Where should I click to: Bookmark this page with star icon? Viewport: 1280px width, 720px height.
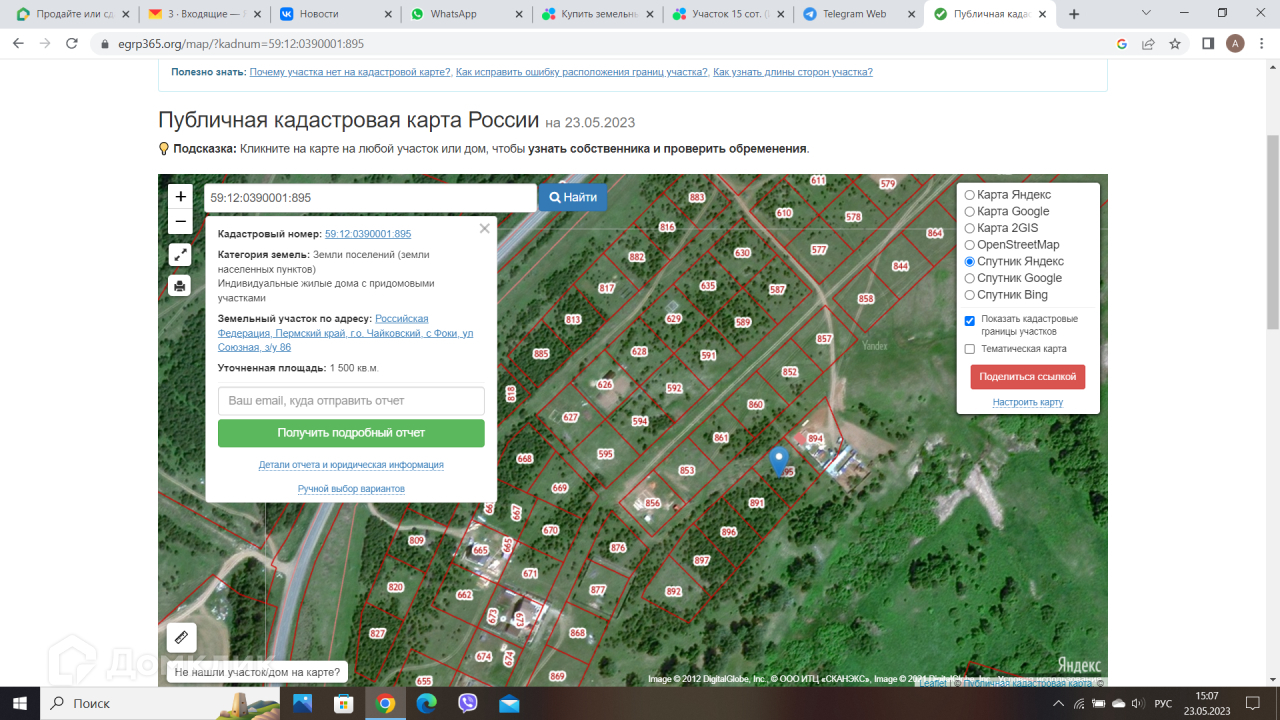[x=1175, y=44]
